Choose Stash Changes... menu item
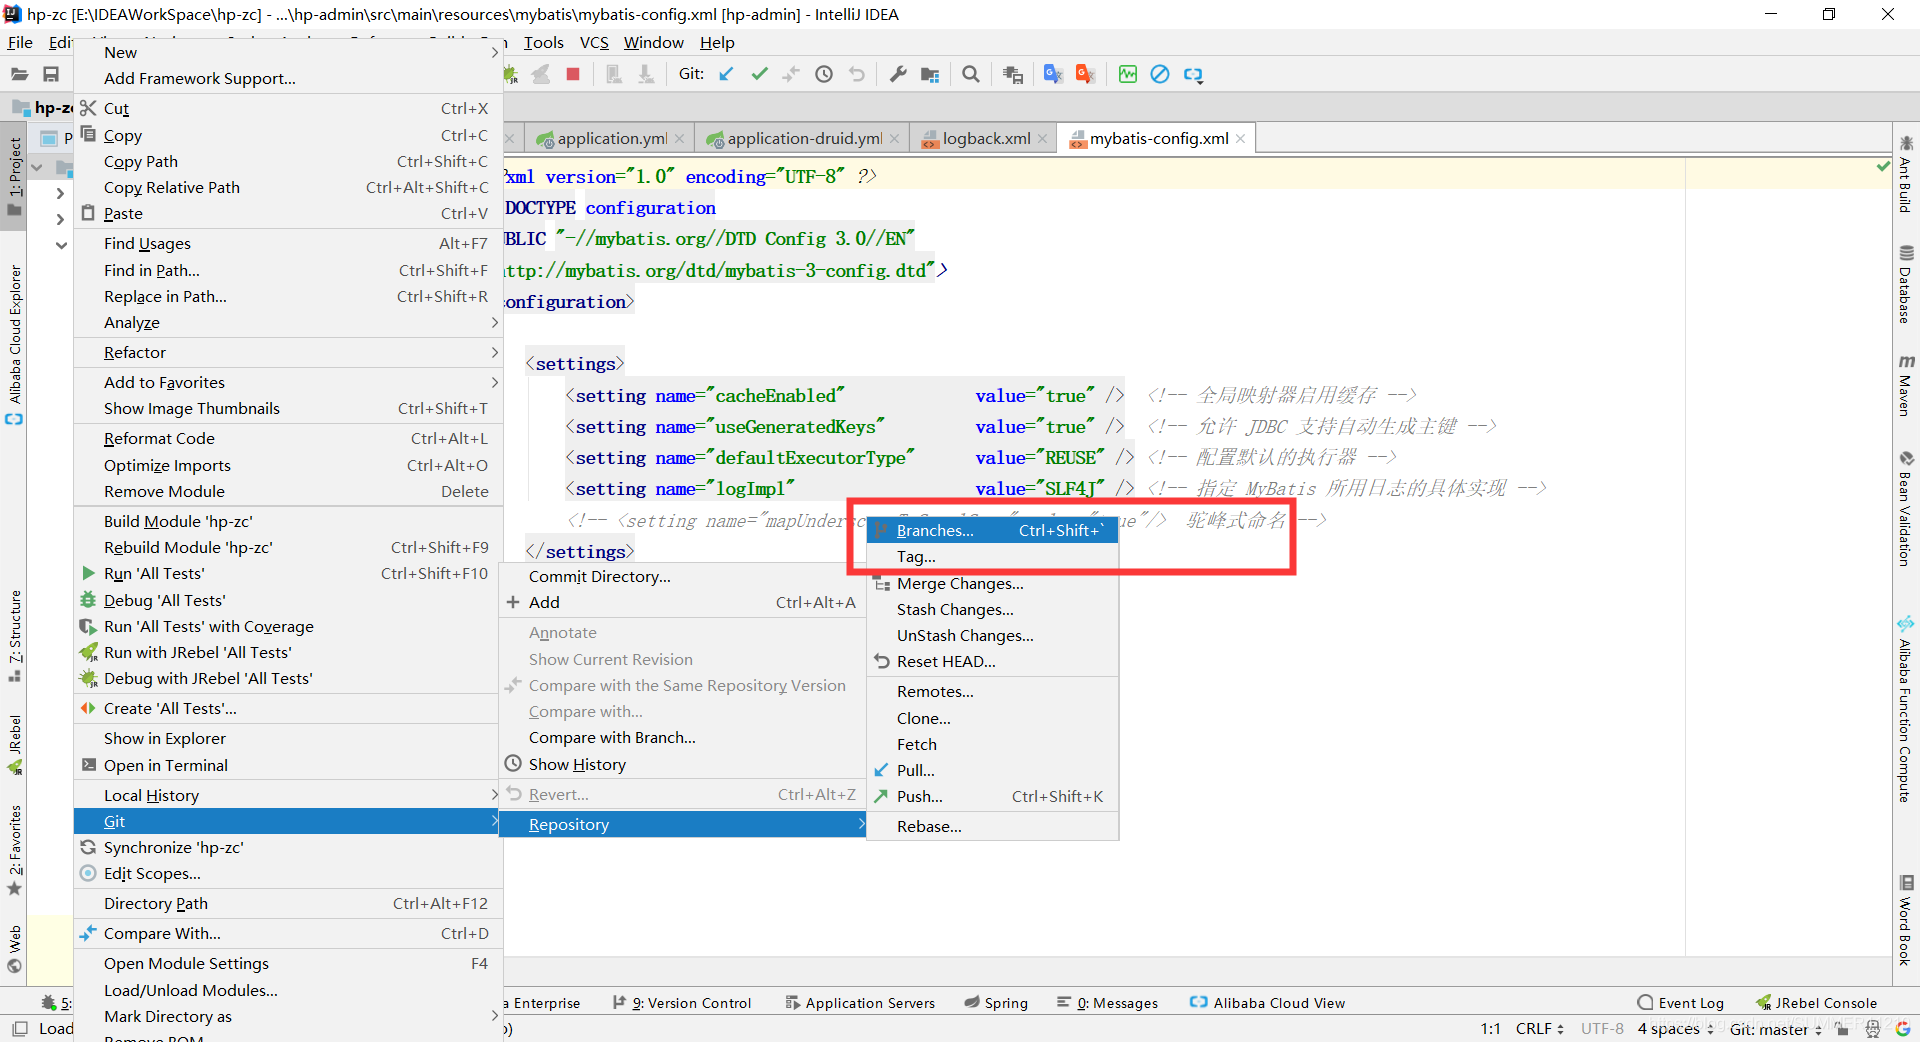This screenshot has width=1920, height=1042. (x=992, y=609)
